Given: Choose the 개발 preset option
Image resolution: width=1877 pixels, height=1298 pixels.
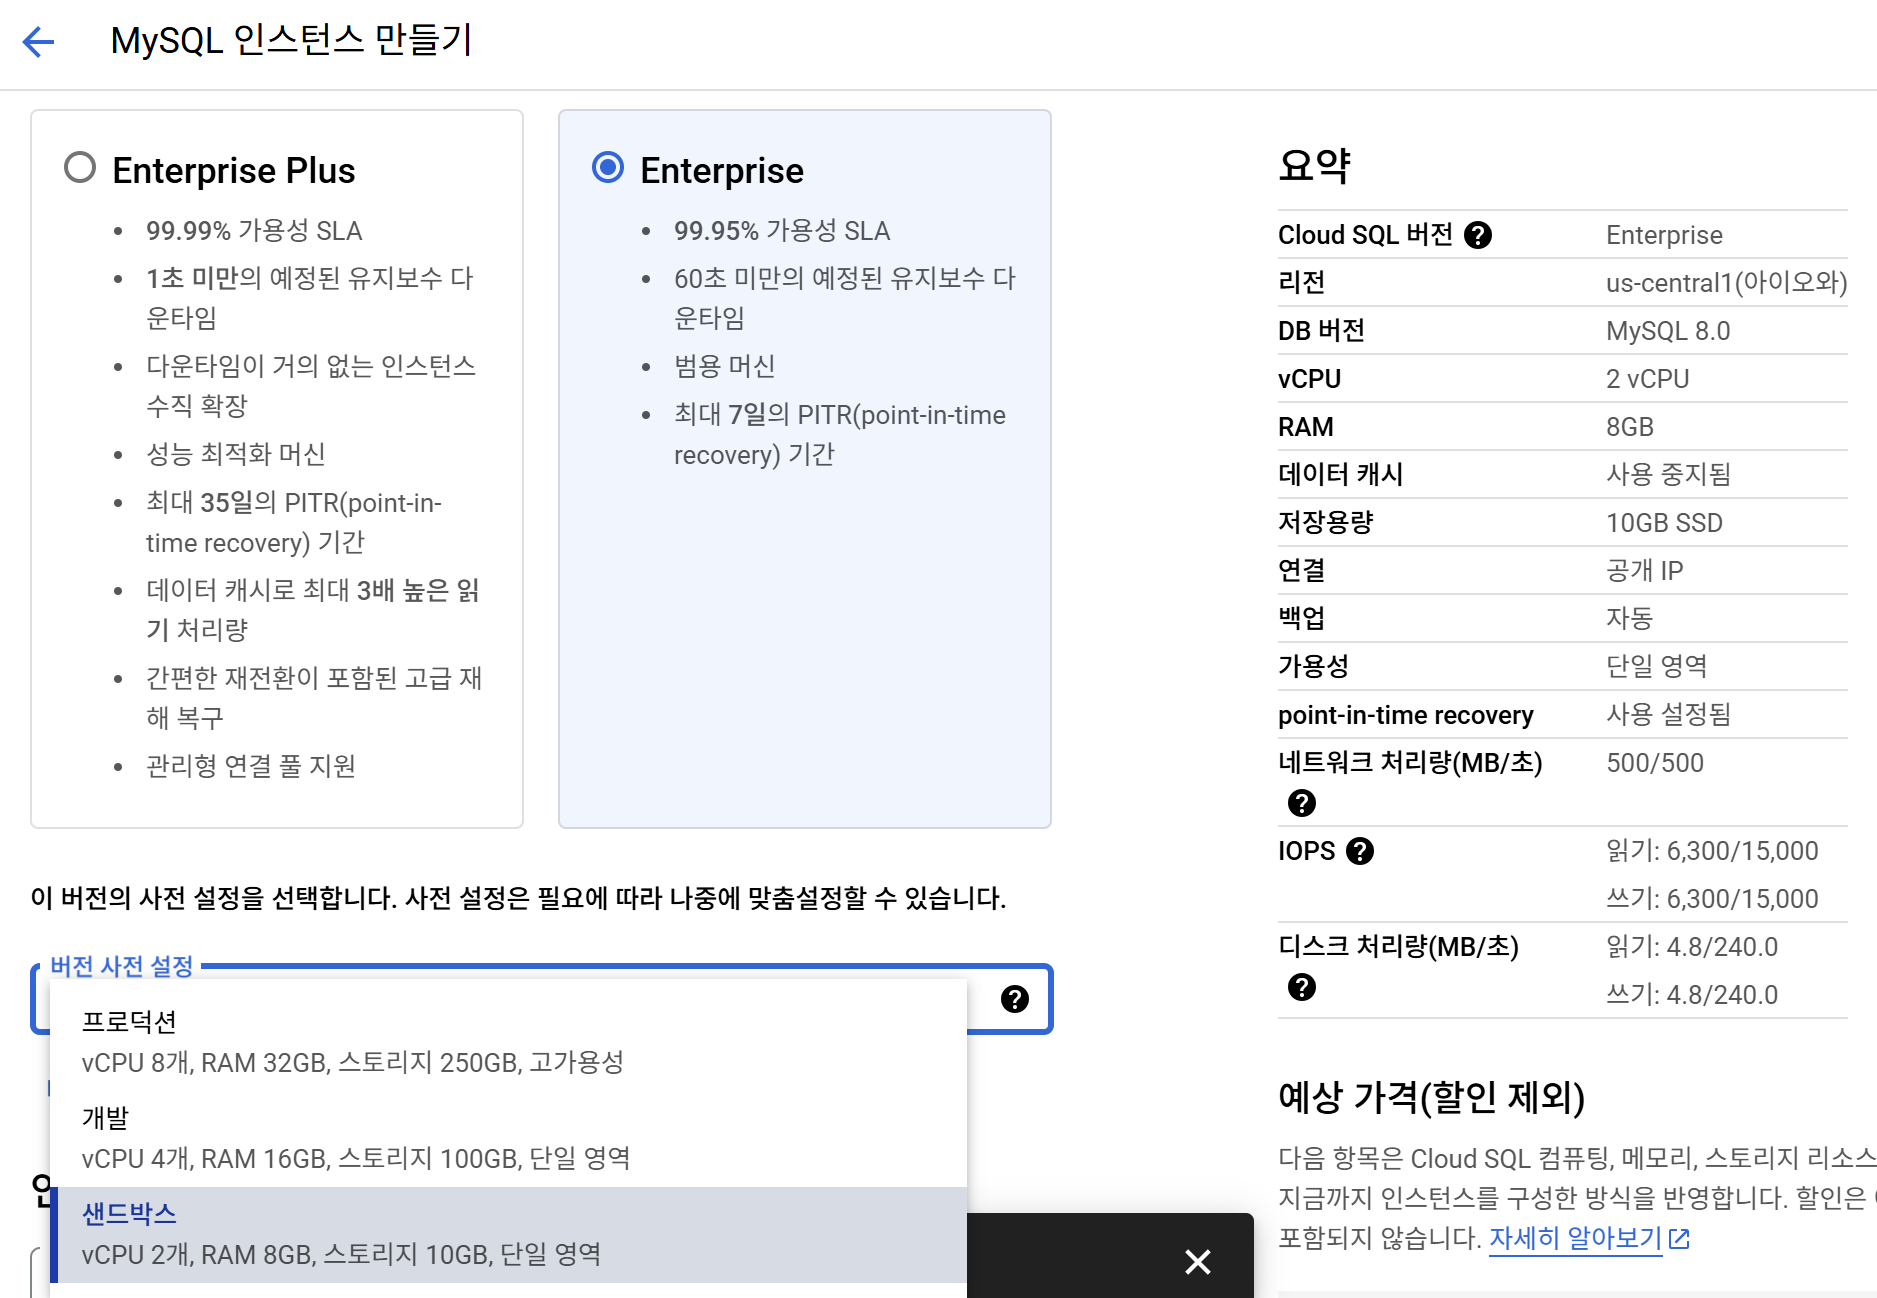Looking at the screenshot, I should pos(508,1137).
